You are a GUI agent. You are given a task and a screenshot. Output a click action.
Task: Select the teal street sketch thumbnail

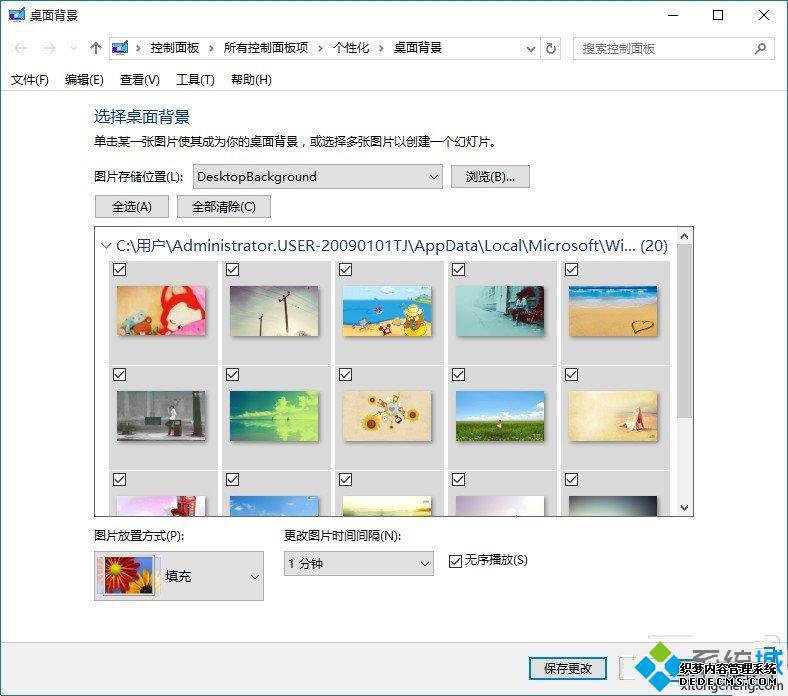click(500, 311)
